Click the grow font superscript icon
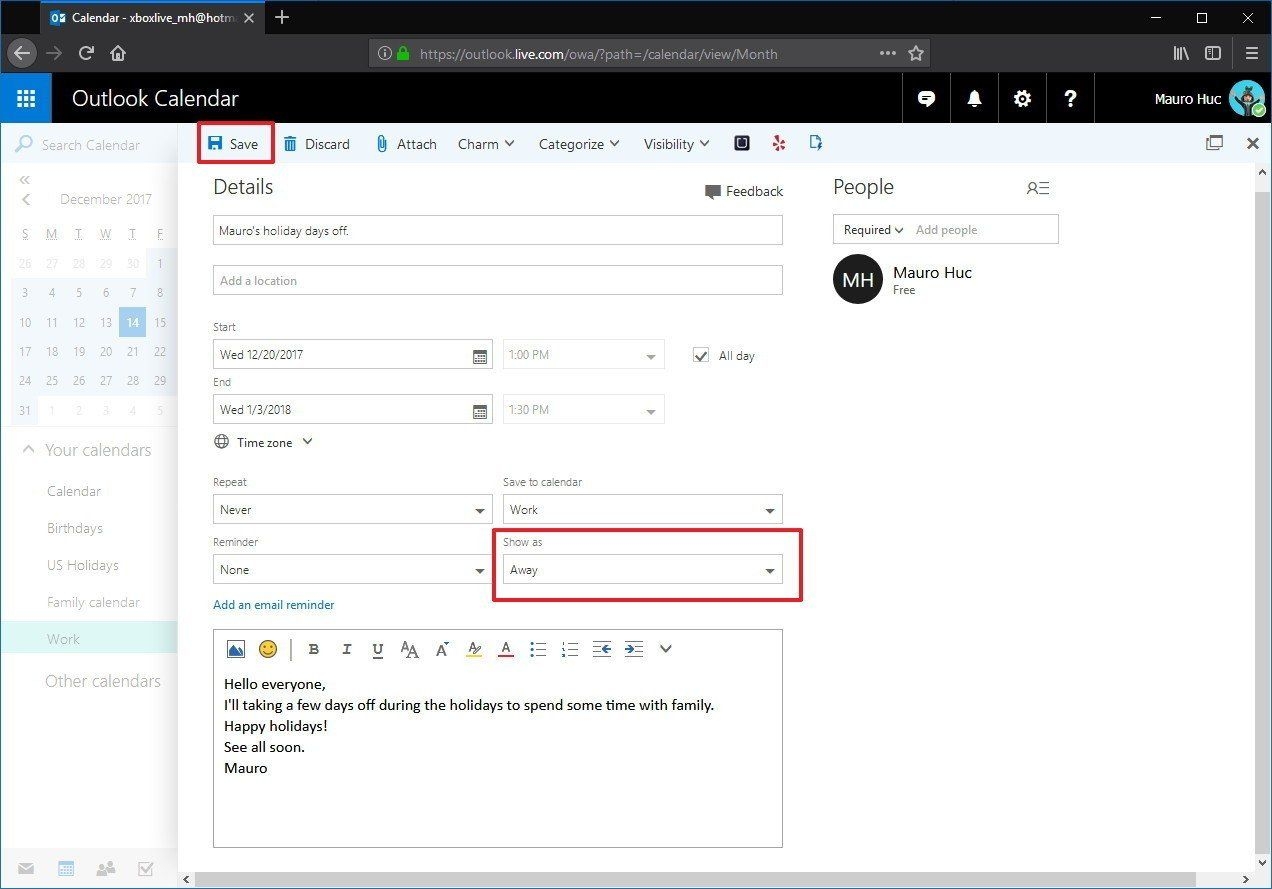 (x=442, y=649)
